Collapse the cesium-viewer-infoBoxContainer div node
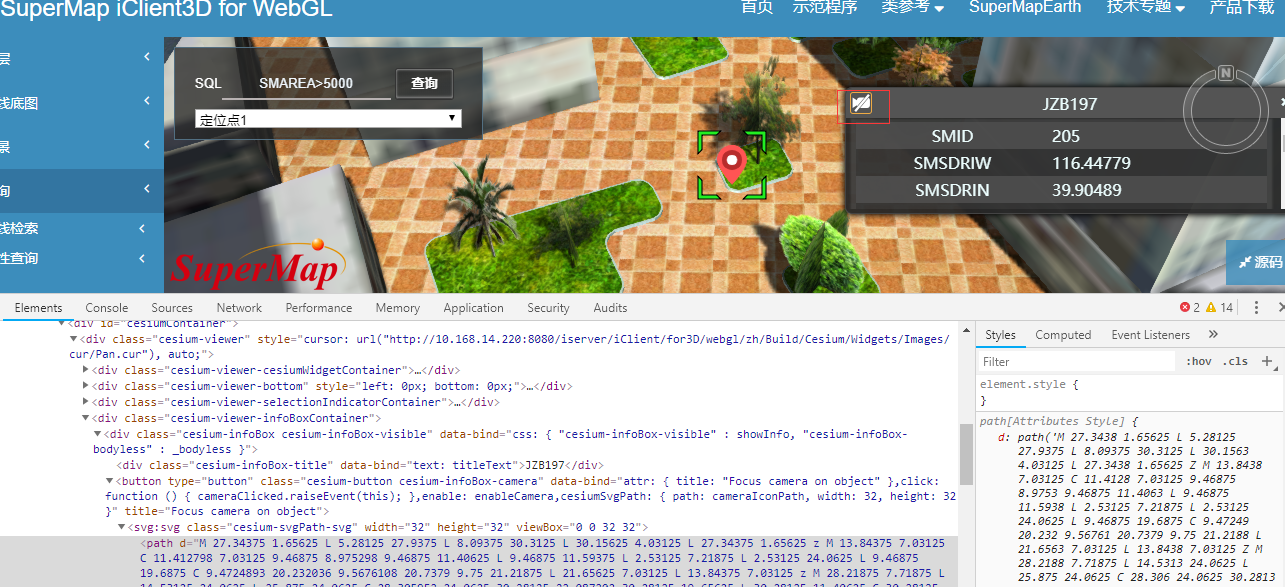This screenshot has width=1285, height=587. click(85, 418)
